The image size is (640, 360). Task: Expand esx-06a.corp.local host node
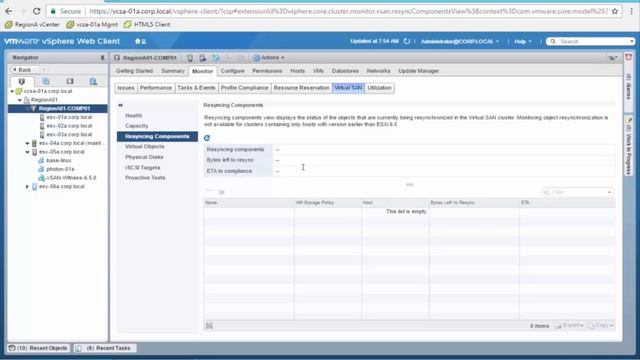click(27, 187)
